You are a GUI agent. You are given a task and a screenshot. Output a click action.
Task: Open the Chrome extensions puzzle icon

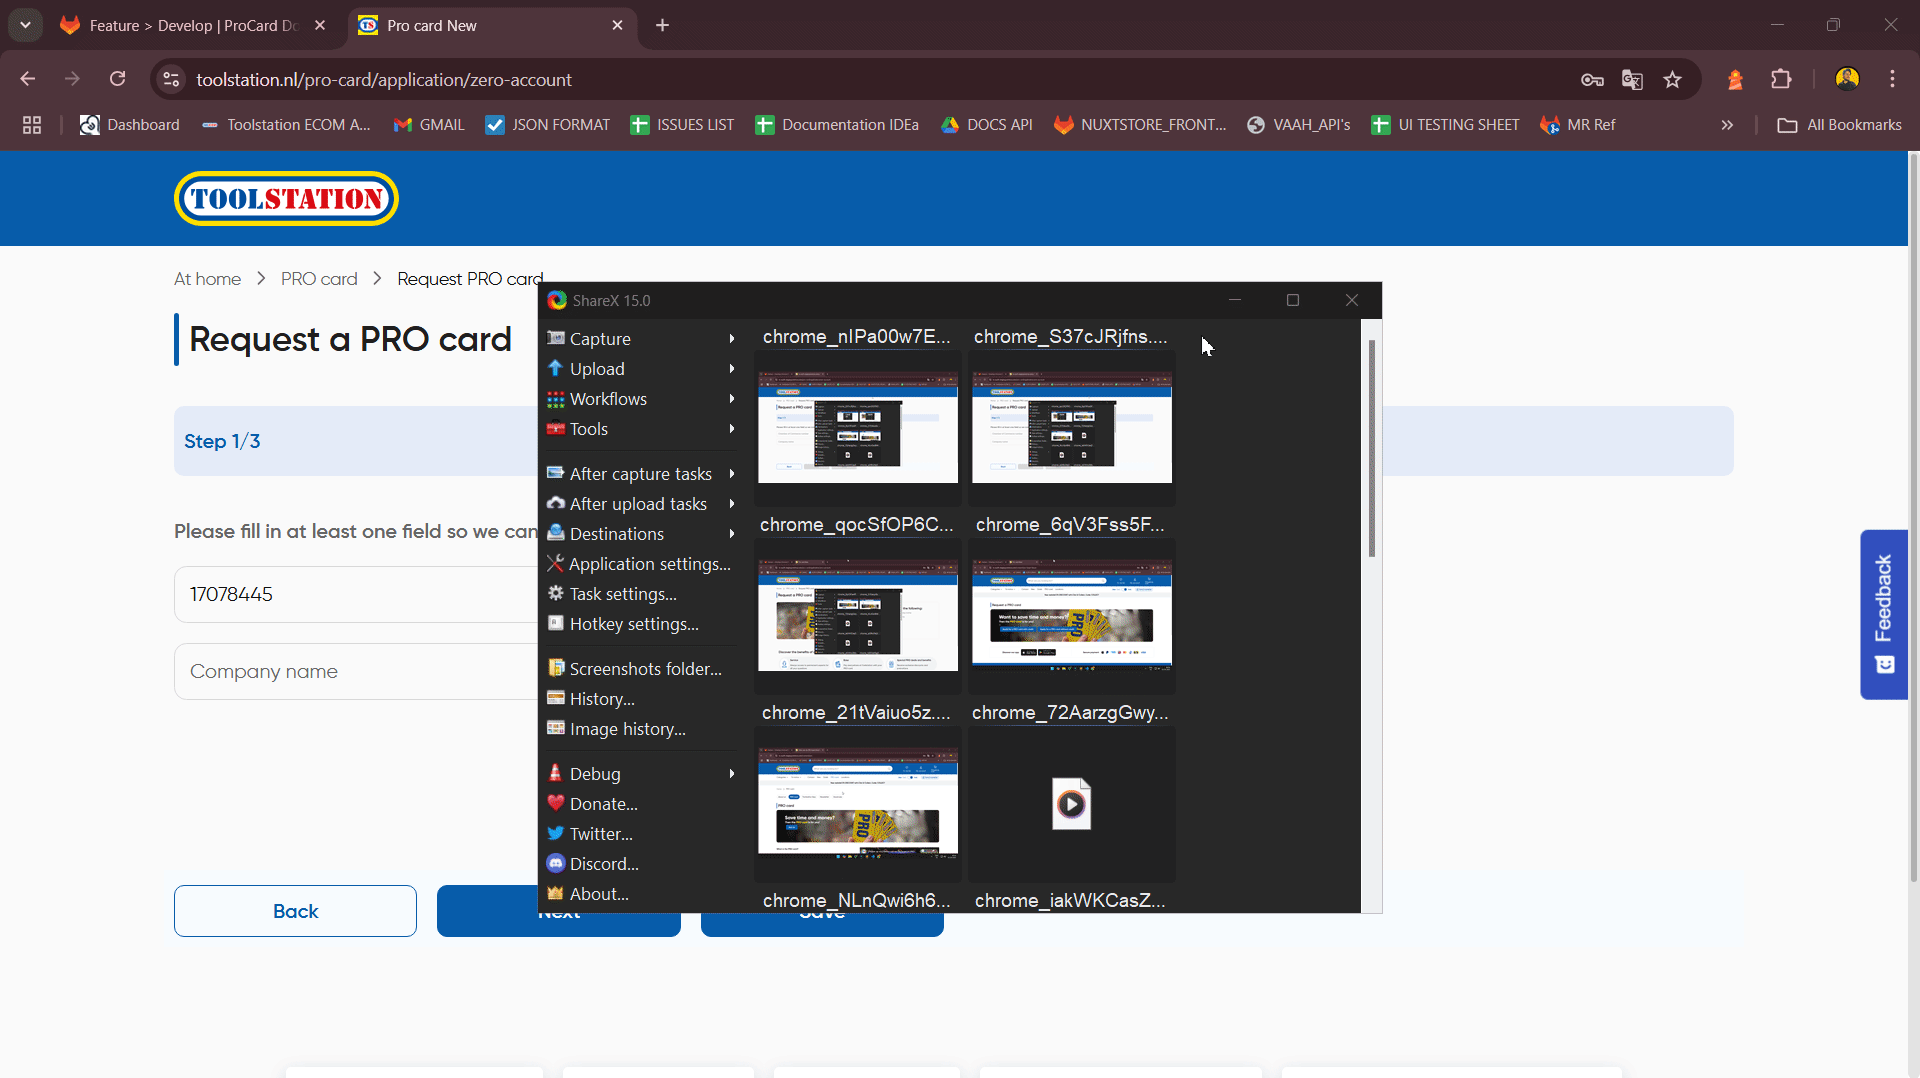[1781, 80]
